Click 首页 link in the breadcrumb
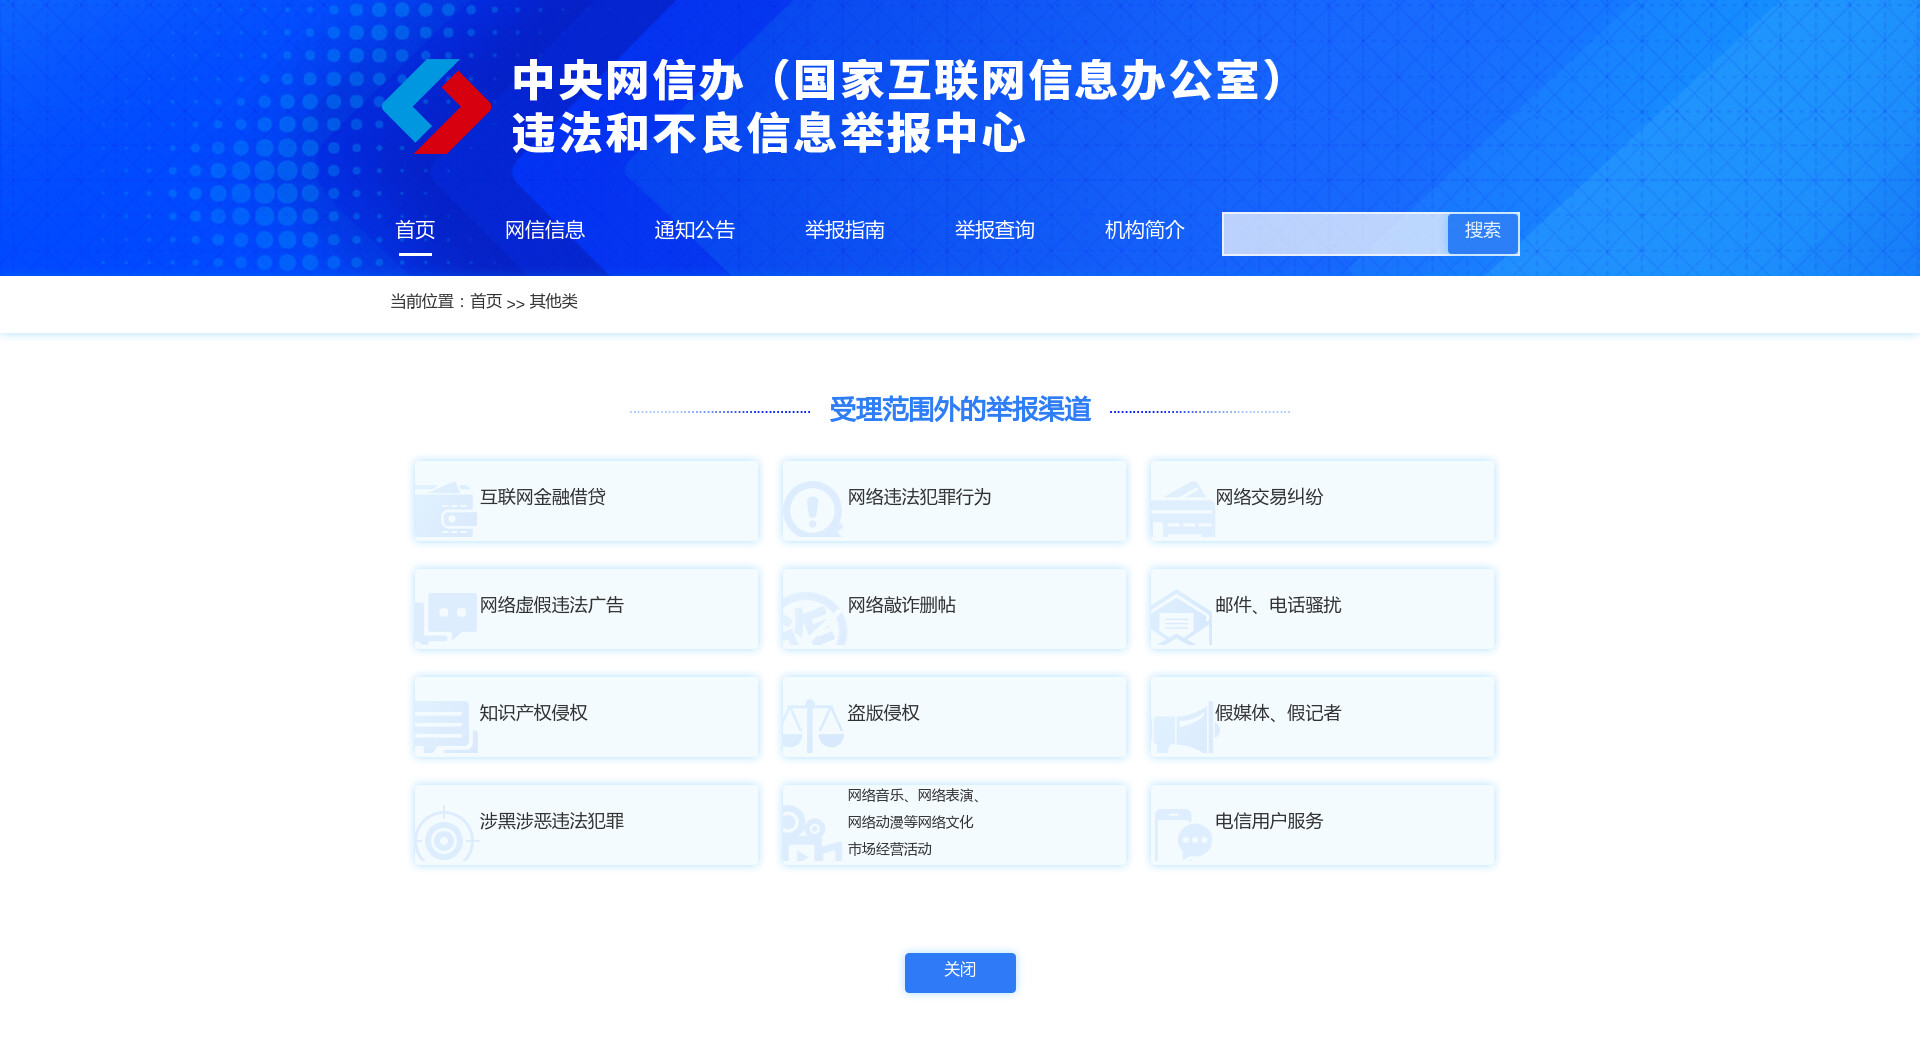1920x1052 pixels. pyautogui.click(x=486, y=301)
